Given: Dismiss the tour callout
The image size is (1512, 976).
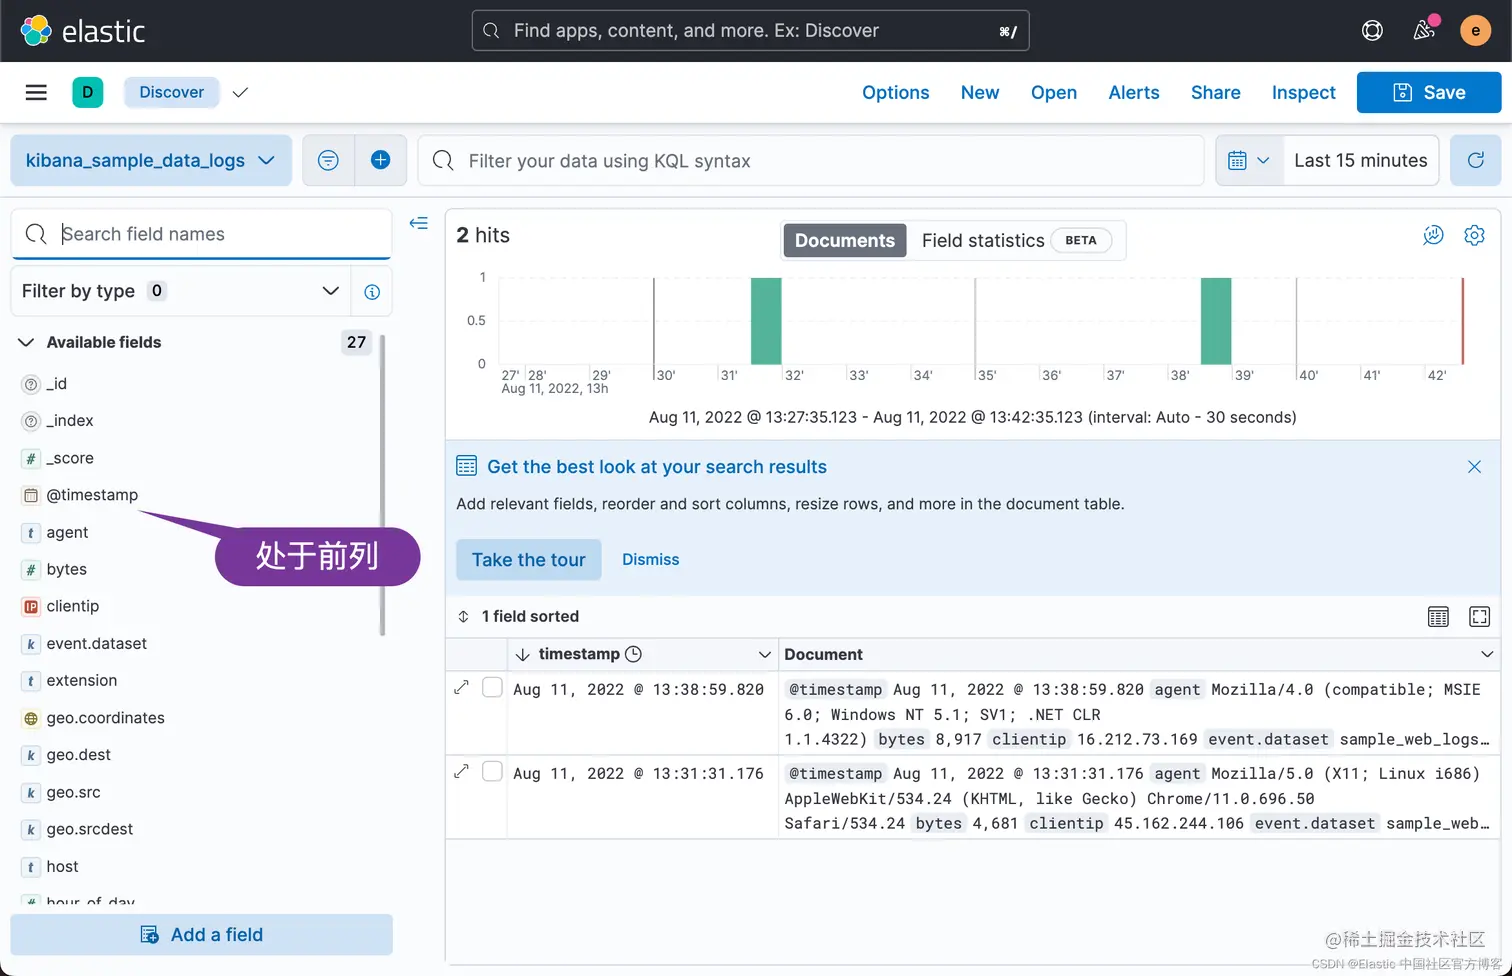Looking at the screenshot, I should pos(650,560).
